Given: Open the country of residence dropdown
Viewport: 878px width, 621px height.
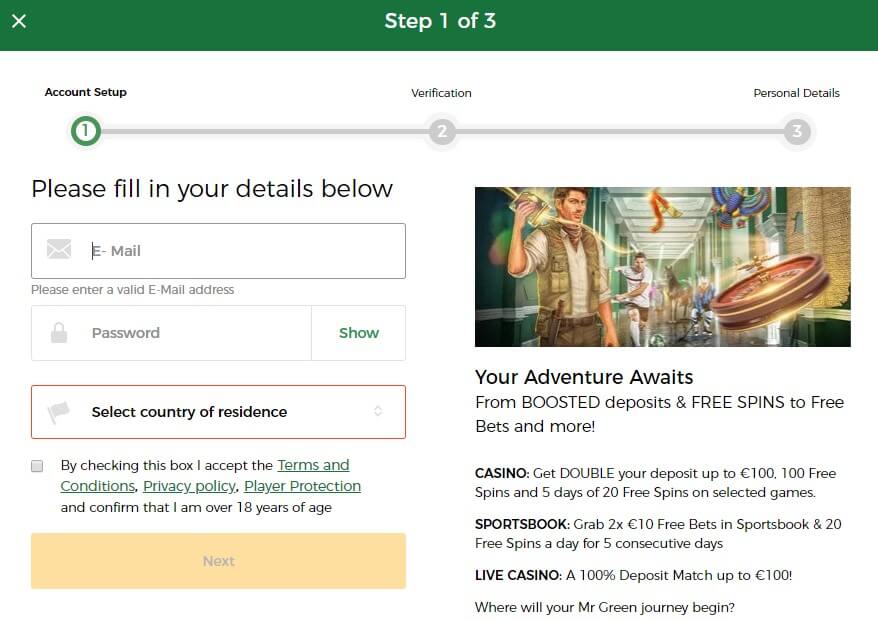Looking at the screenshot, I should [218, 412].
